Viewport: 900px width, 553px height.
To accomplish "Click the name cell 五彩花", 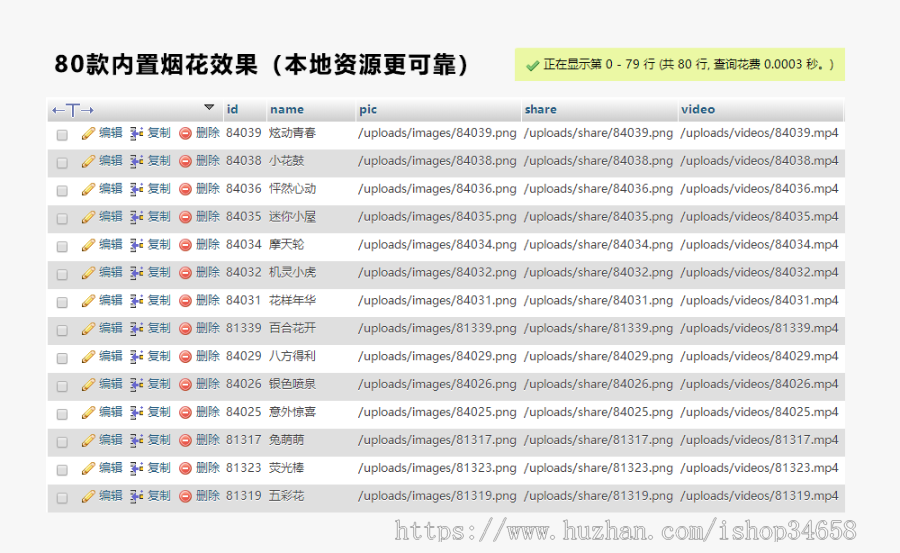I will pyautogui.click(x=286, y=496).
